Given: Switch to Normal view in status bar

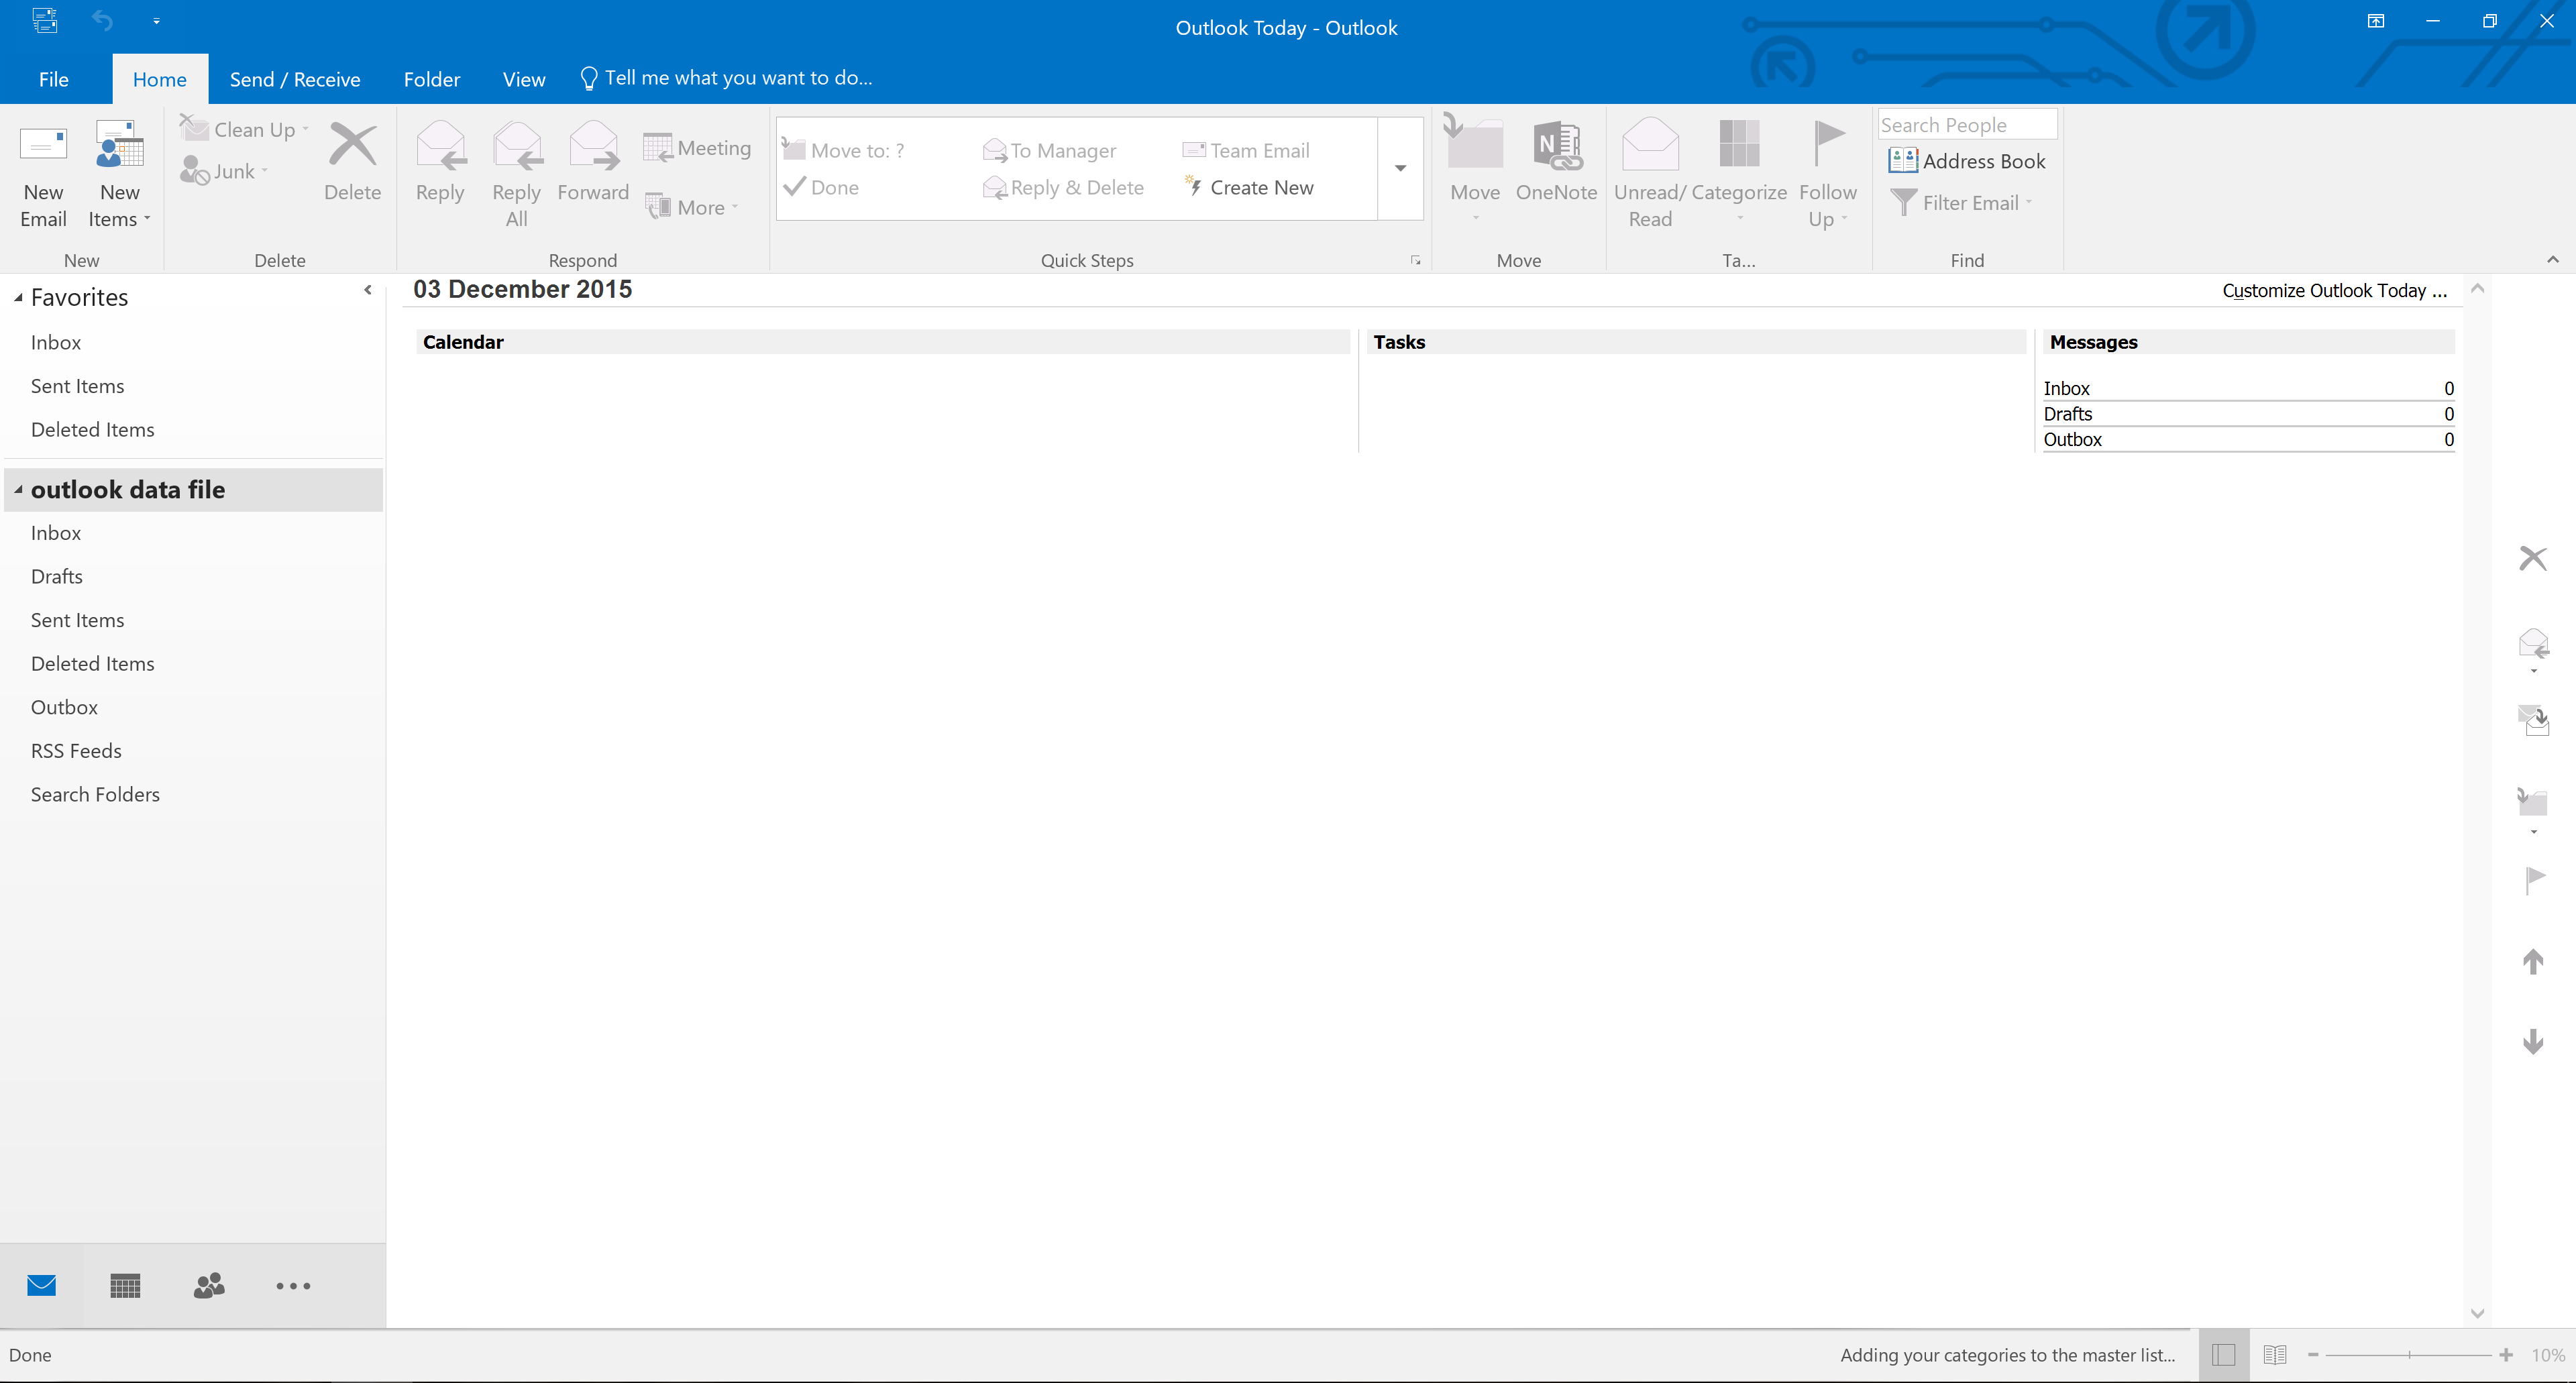Looking at the screenshot, I should (x=2224, y=1354).
